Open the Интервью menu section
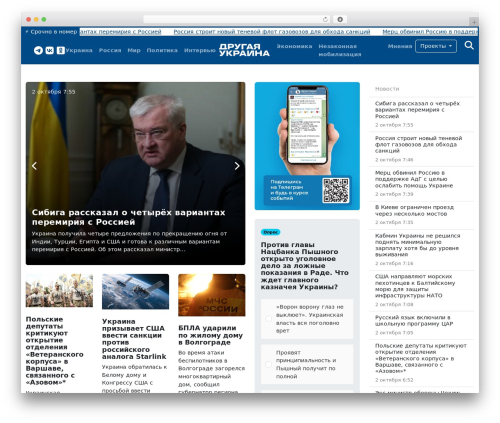The image size is (500, 423). [200, 50]
